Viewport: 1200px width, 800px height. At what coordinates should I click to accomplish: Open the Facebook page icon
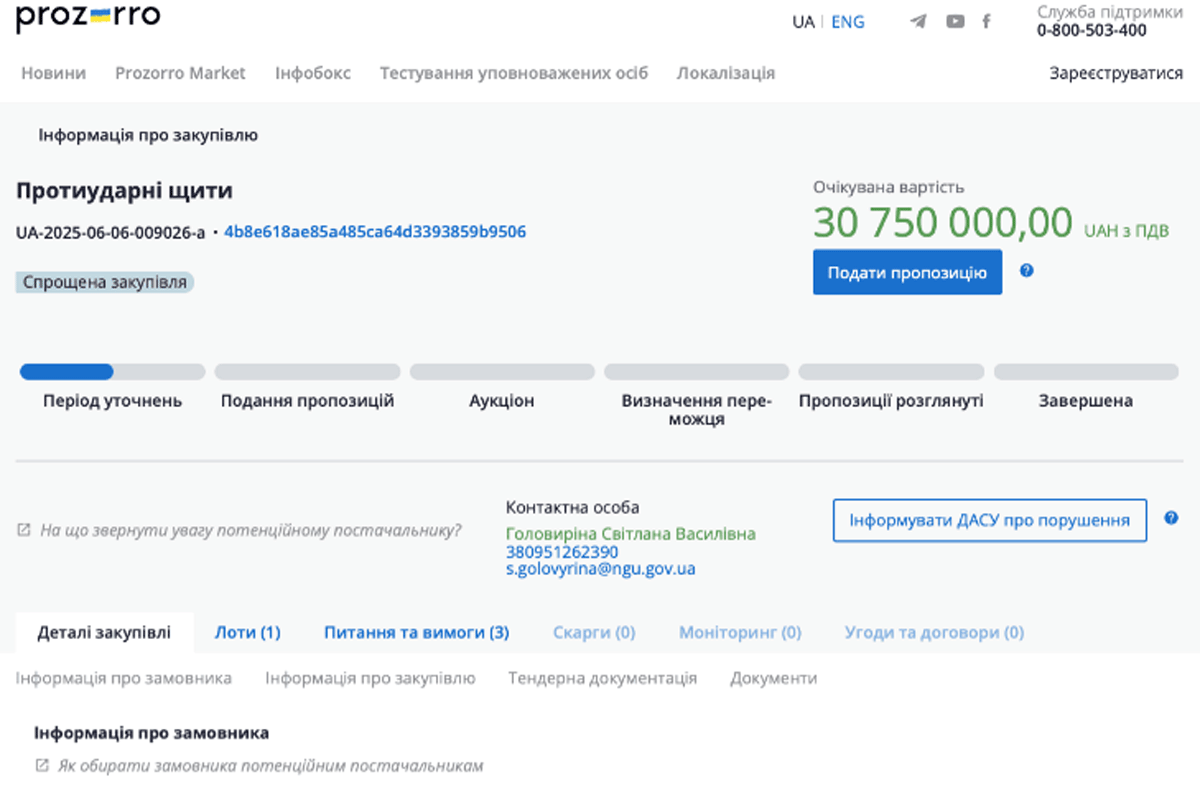[x=986, y=21]
